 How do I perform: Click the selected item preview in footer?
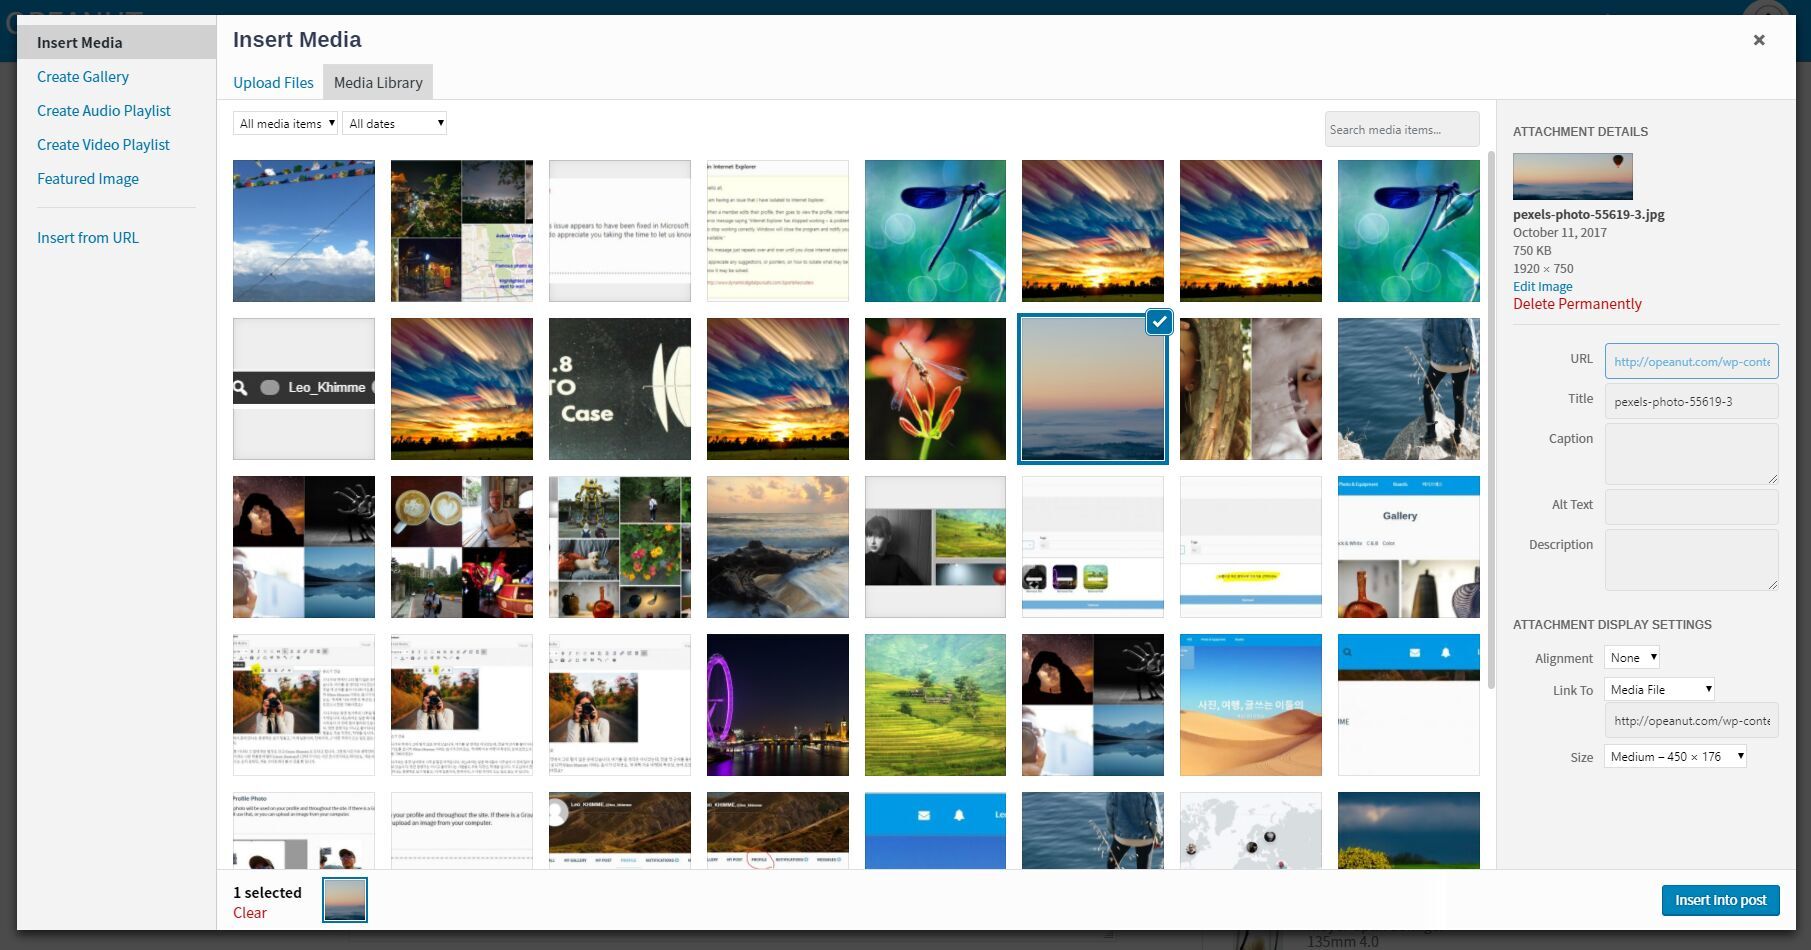(345, 899)
